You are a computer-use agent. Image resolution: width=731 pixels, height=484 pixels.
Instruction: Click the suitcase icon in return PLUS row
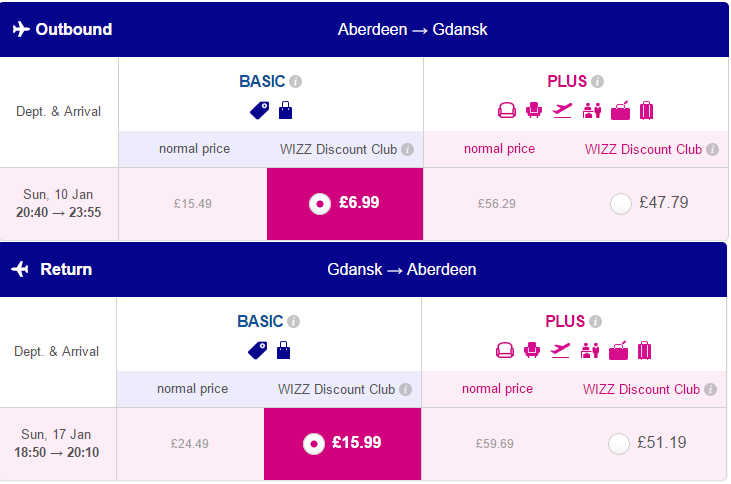(x=645, y=350)
